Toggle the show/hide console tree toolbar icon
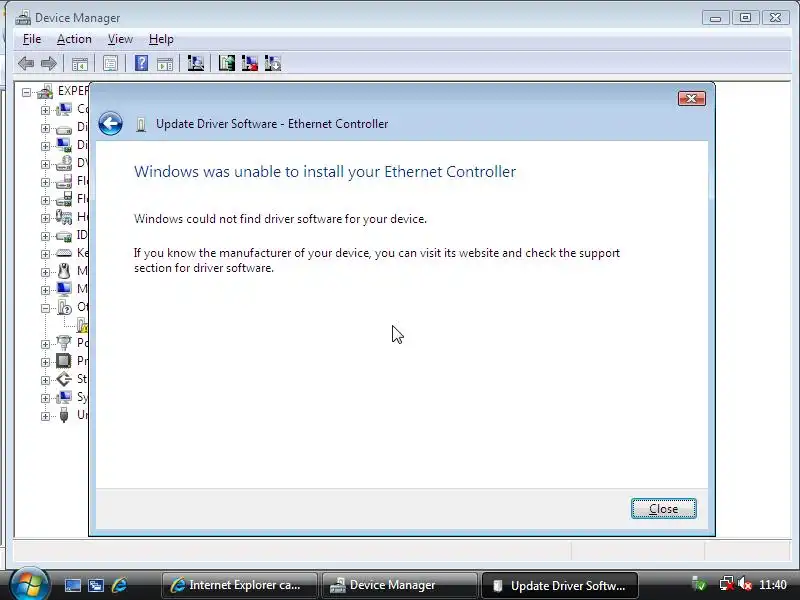Viewport: 800px width, 600px height. click(x=80, y=64)
